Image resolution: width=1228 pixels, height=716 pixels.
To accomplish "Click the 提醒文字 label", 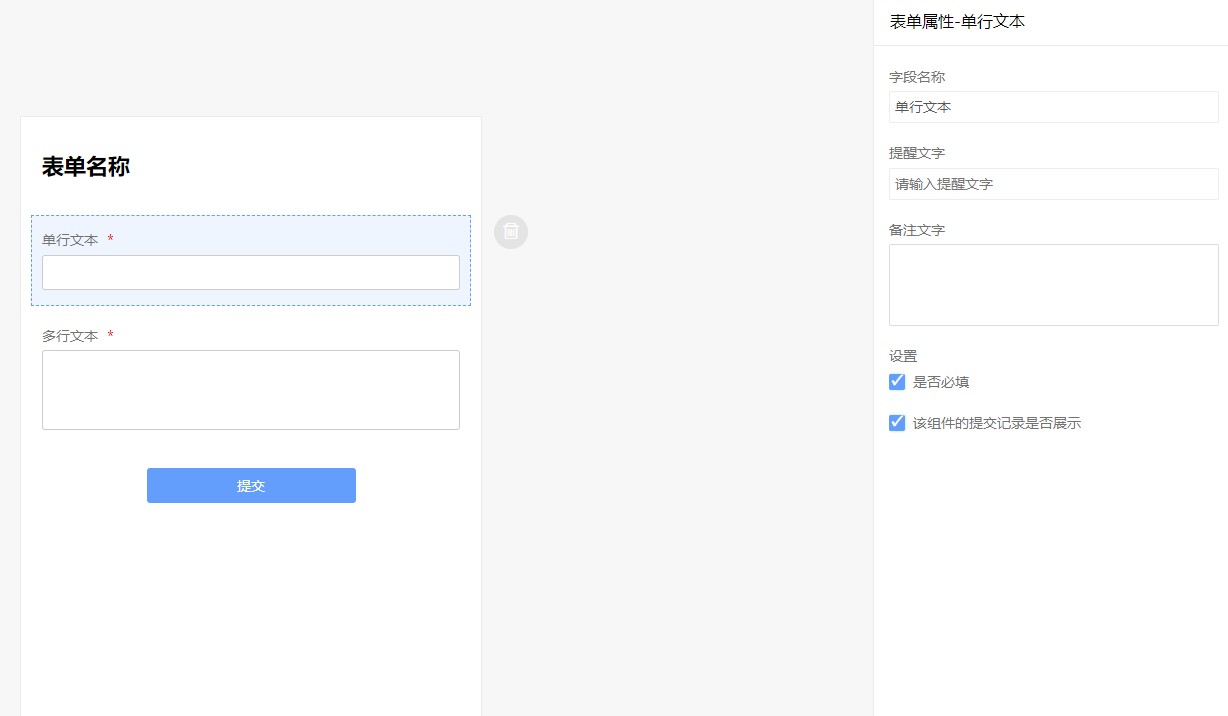I will tap(917, 153).
